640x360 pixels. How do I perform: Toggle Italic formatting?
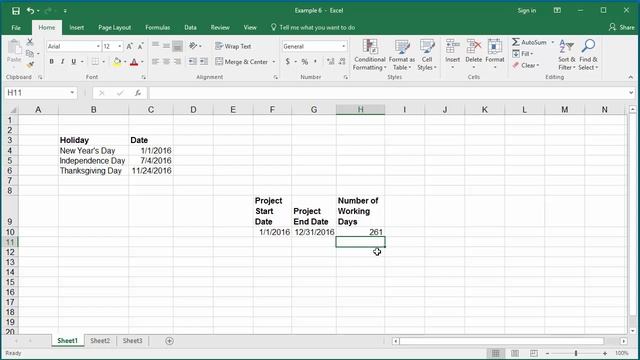(x=62, y=62)
